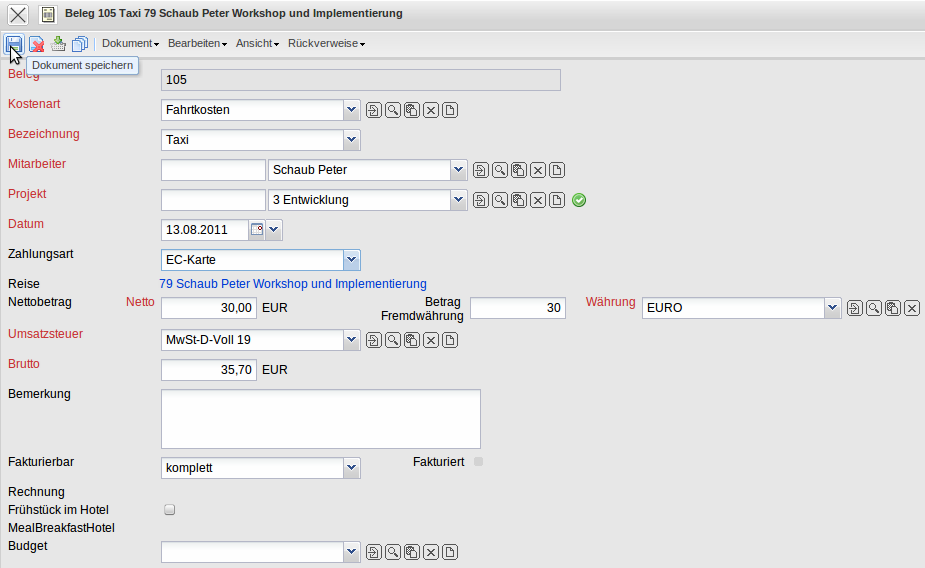This screenshot has width=925, height=568.
Task: Click the document icon beside the title
Action: (x=47, y=14)
